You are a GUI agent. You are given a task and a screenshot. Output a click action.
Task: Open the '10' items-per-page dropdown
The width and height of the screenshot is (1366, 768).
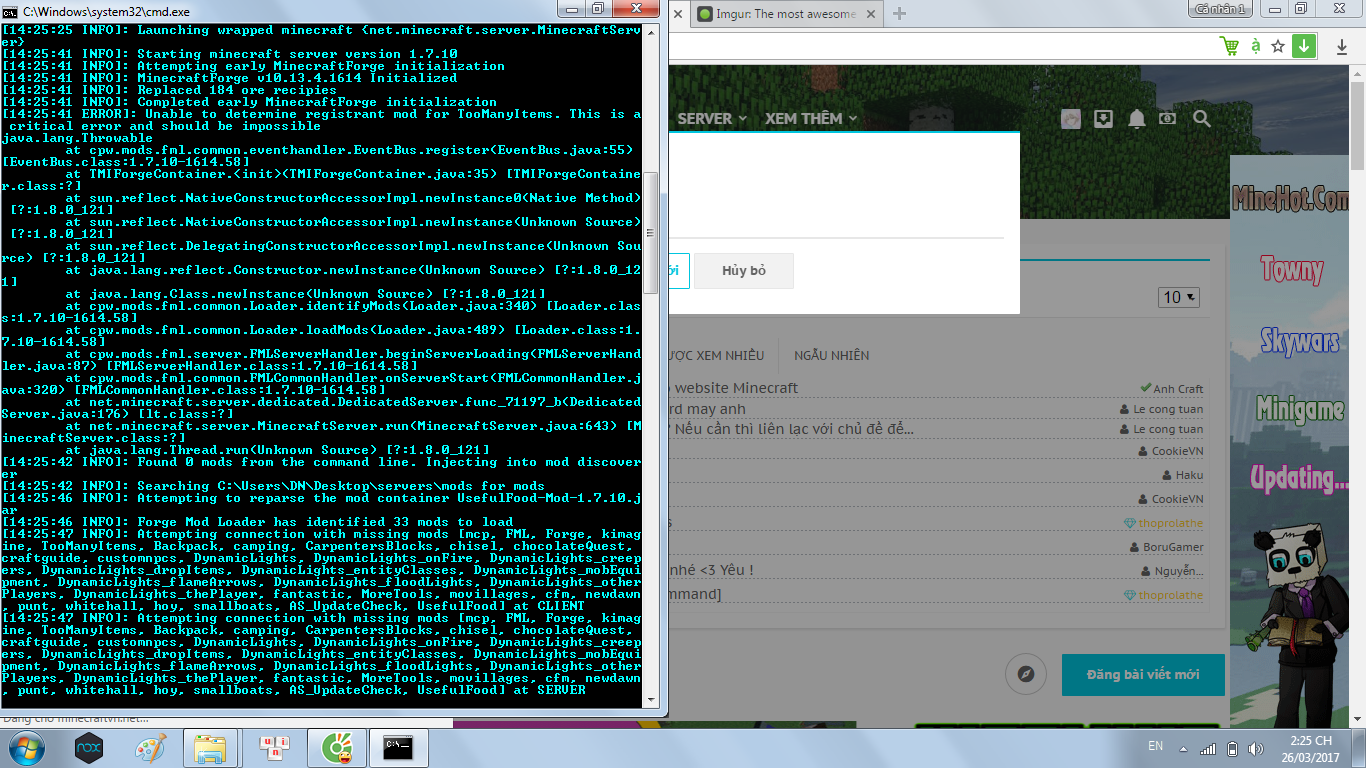tap(1179, 297)
